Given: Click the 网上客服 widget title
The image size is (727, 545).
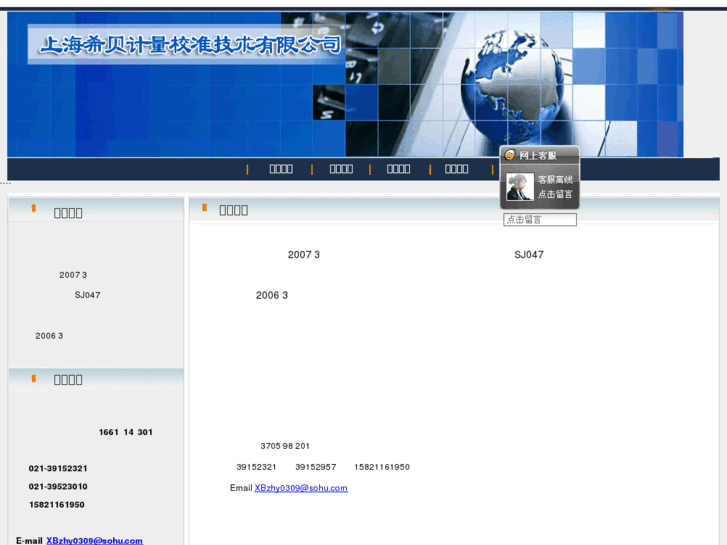Looking at the screenshot, I should click(x=538, y=155).
